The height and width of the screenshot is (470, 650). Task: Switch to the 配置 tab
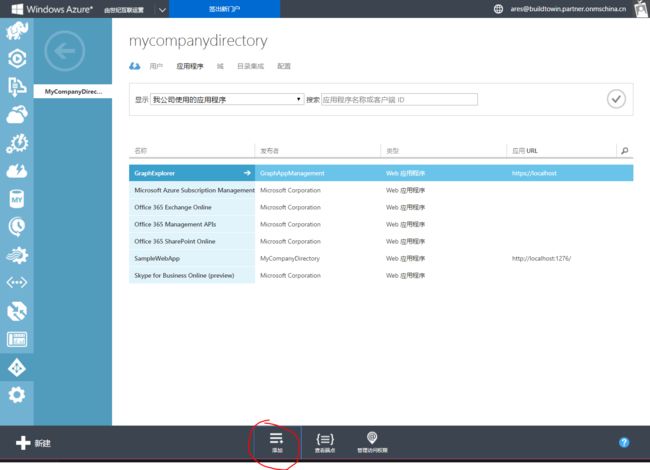tap(284, 66)
